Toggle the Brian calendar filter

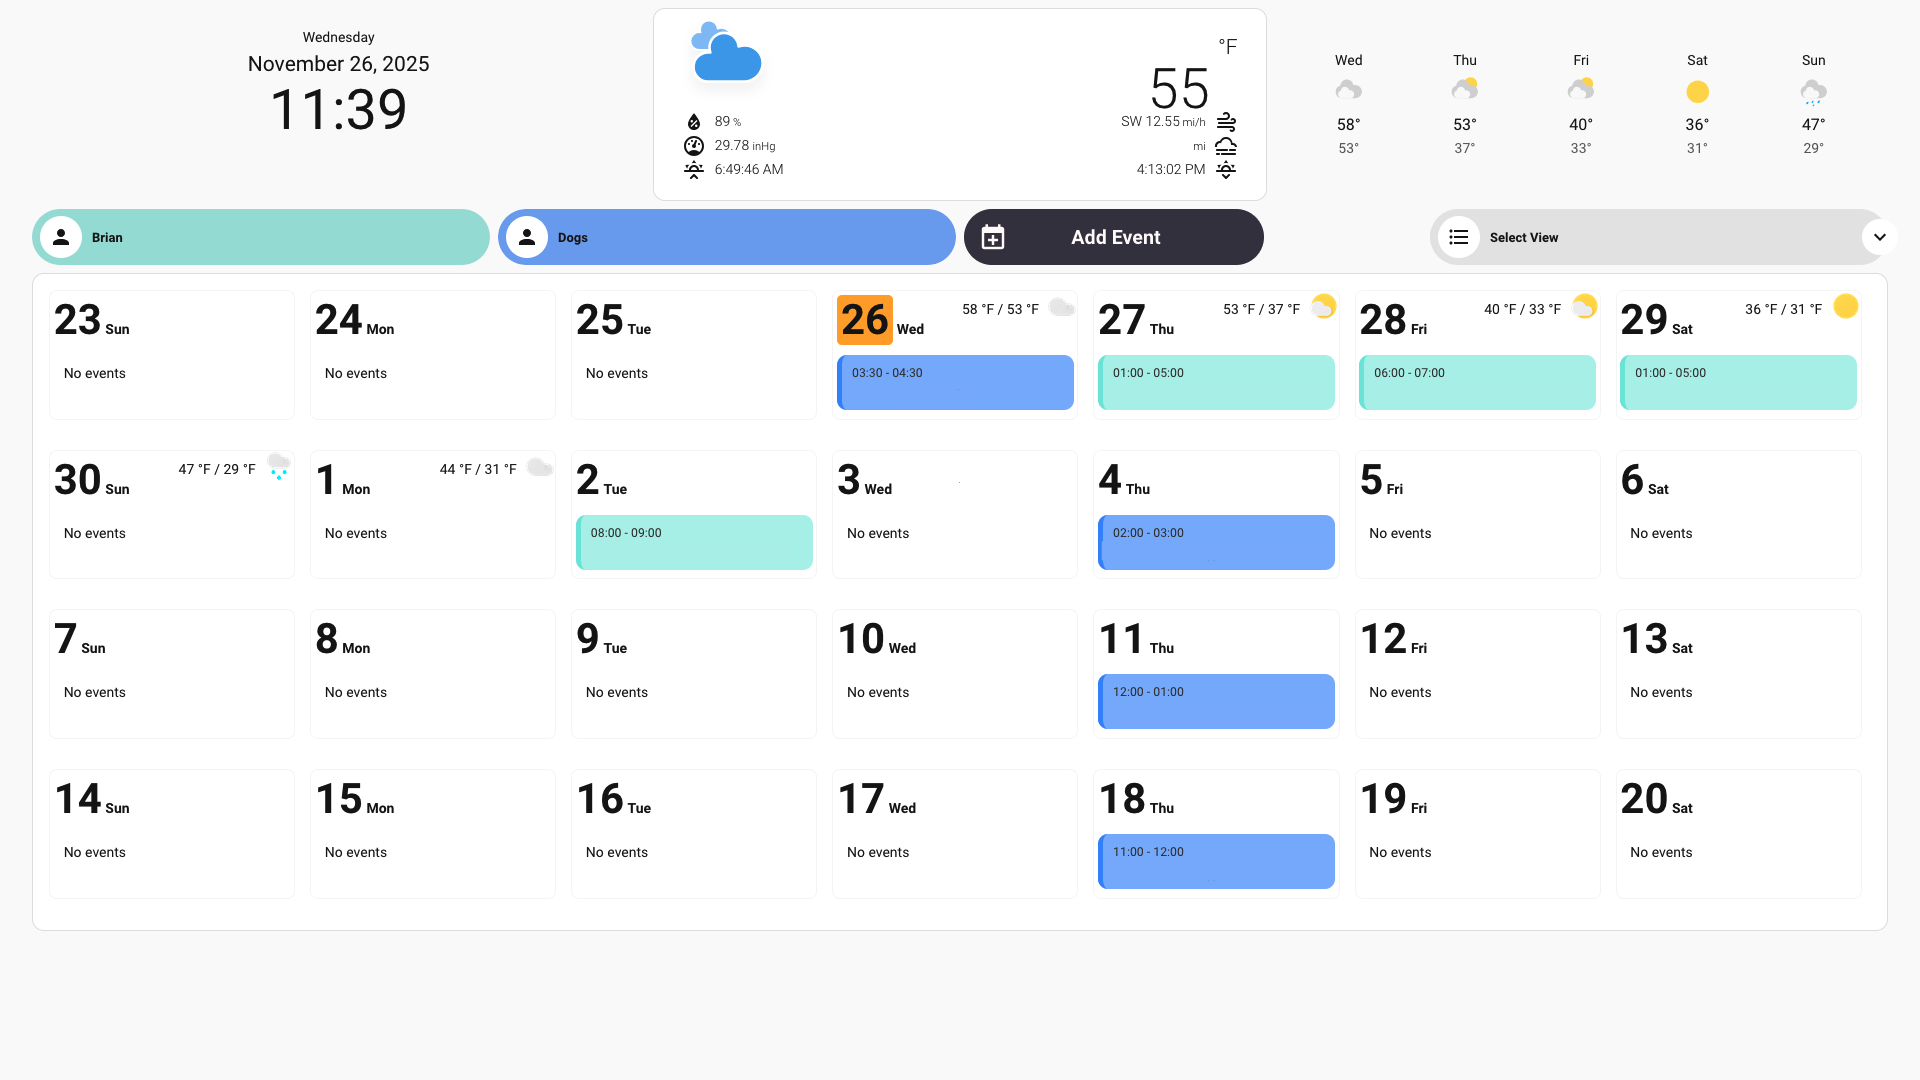click(260, 237)
